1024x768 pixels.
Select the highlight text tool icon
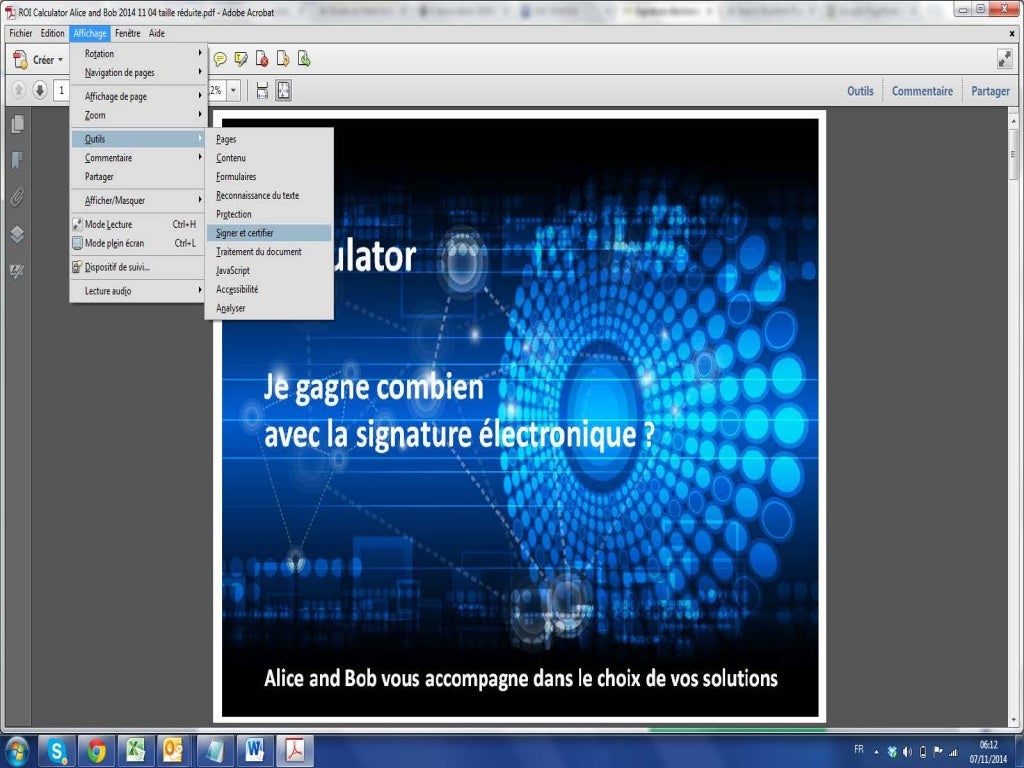[241, 59]
